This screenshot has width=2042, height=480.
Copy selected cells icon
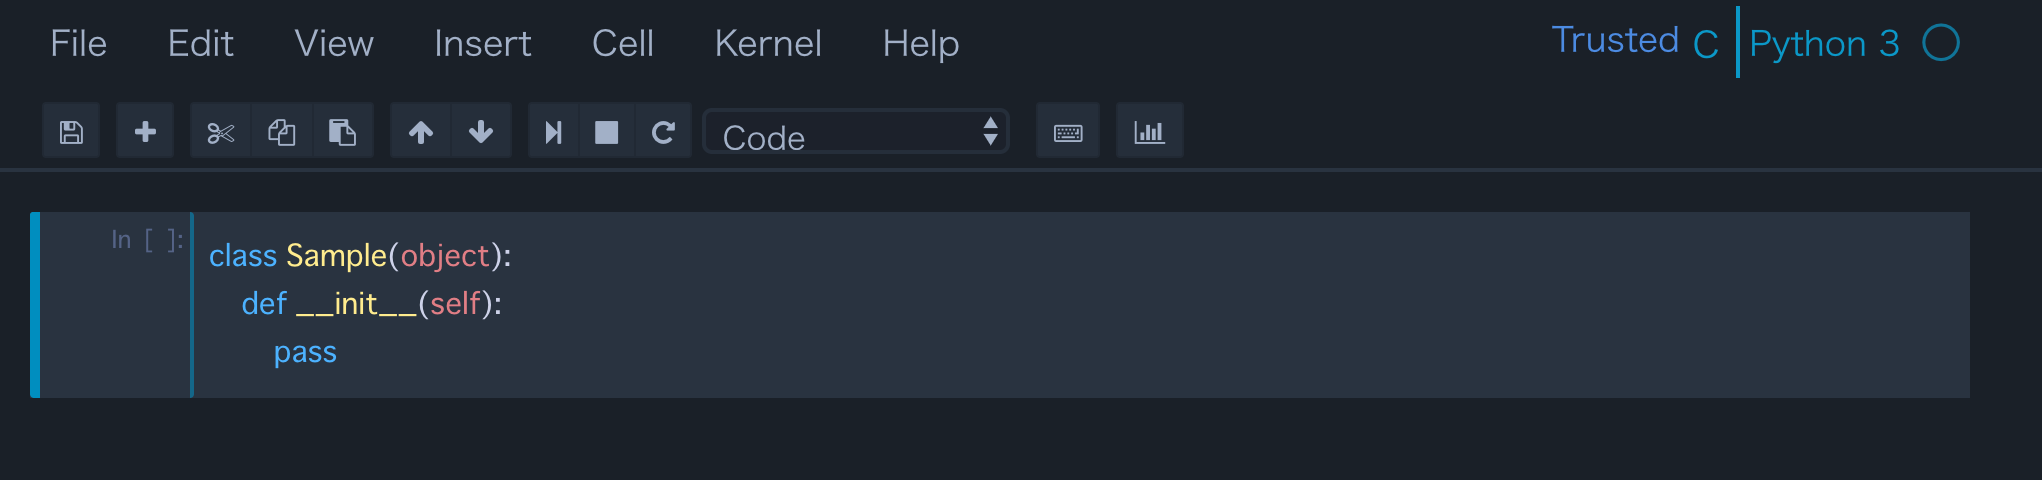[x=282, y=132]
